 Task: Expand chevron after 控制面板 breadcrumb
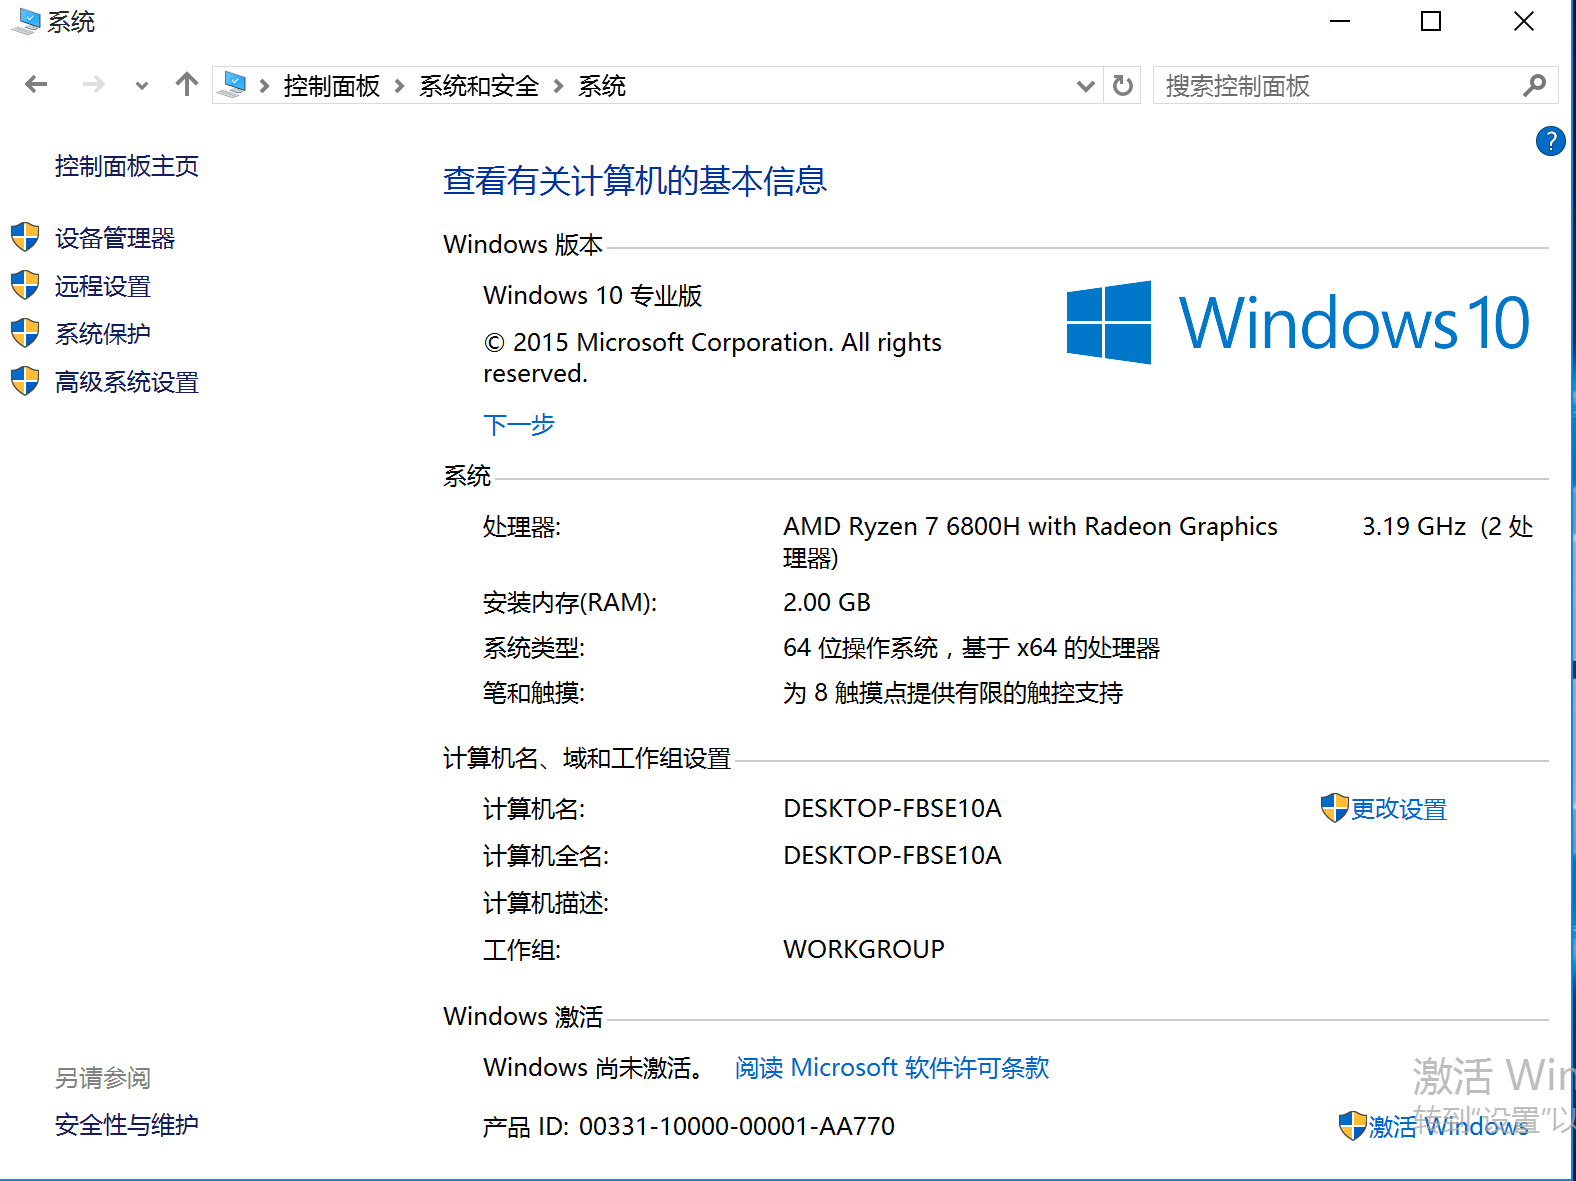[399, 86]
